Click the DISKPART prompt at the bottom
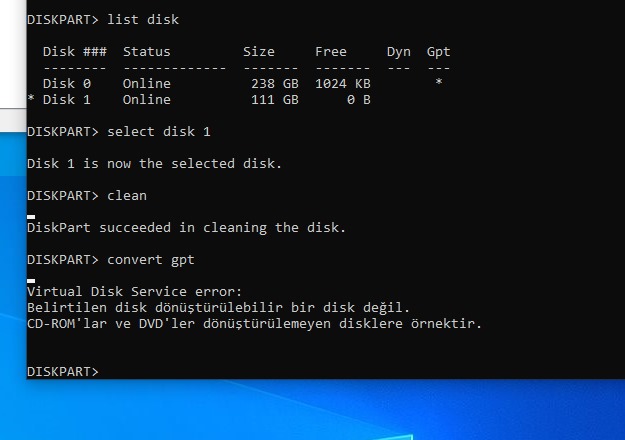The width and height of the screenshot is (625, 440). coord(63,371)
